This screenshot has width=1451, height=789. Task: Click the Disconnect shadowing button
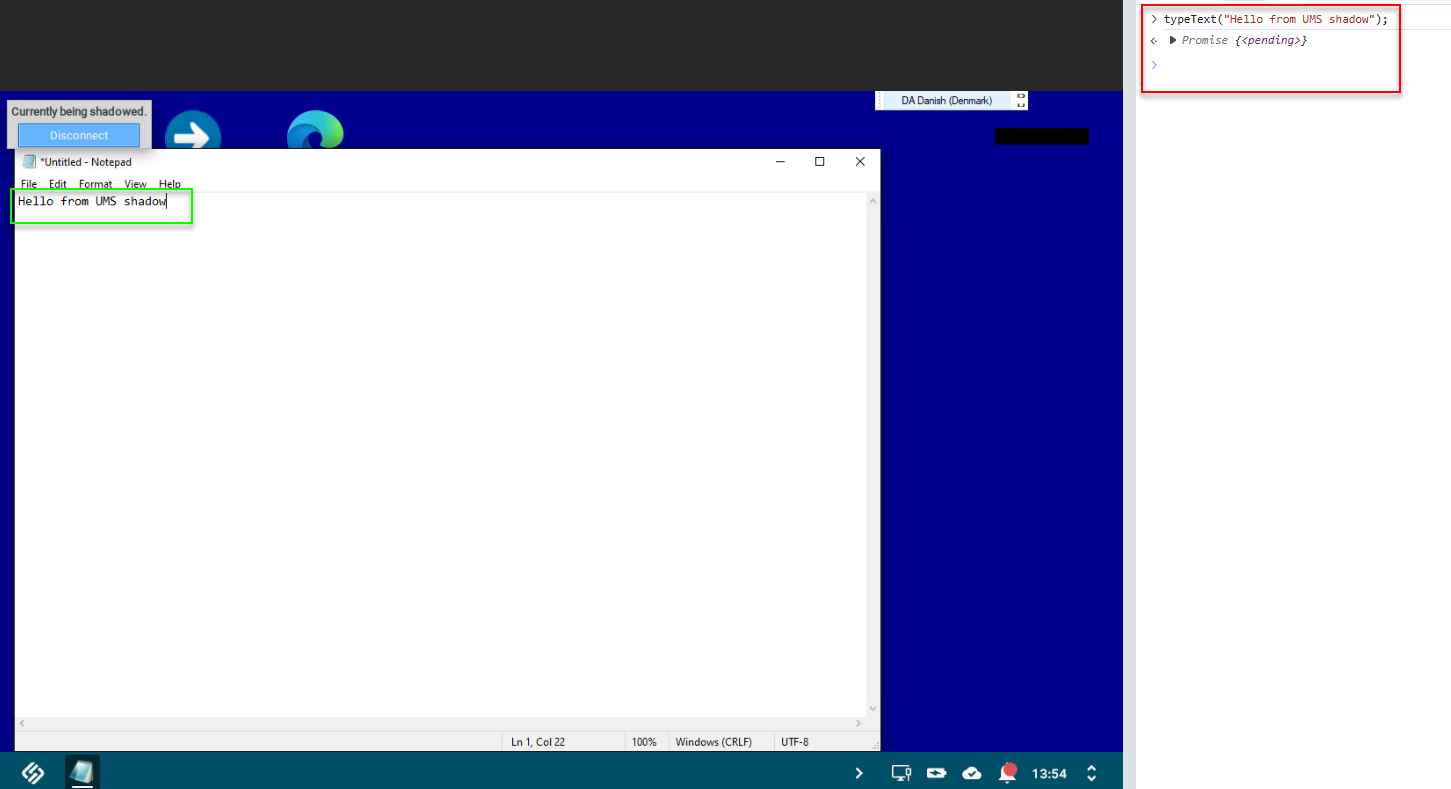[79, 135]
